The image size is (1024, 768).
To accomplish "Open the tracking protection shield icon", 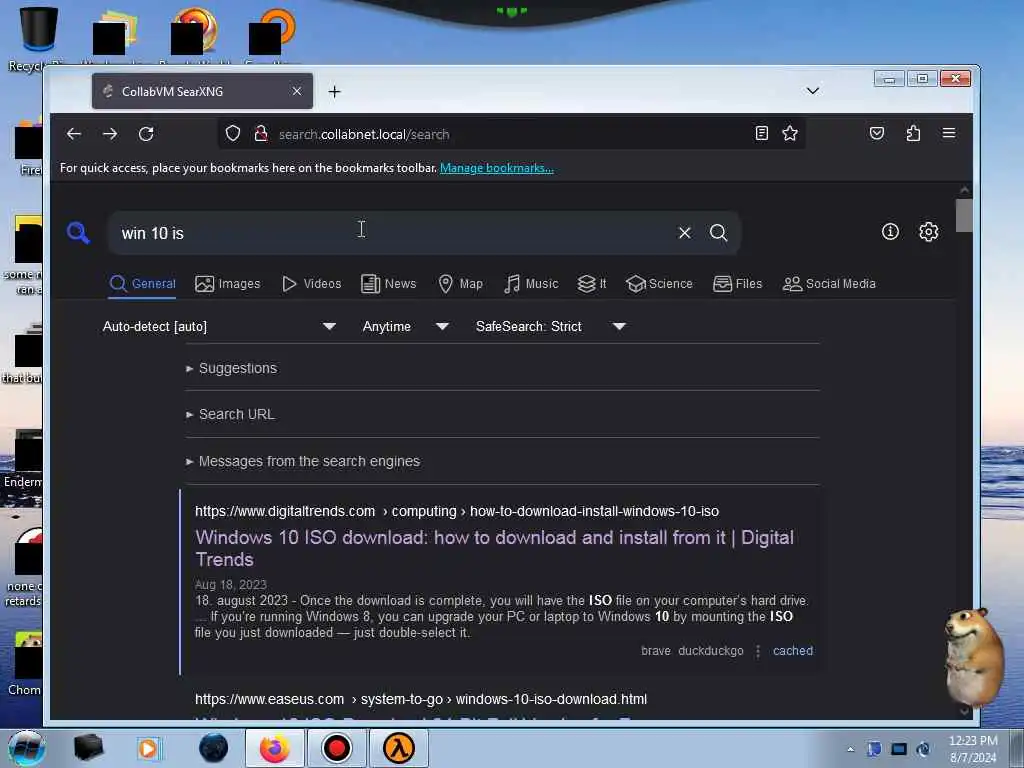I will coord(233,134).
